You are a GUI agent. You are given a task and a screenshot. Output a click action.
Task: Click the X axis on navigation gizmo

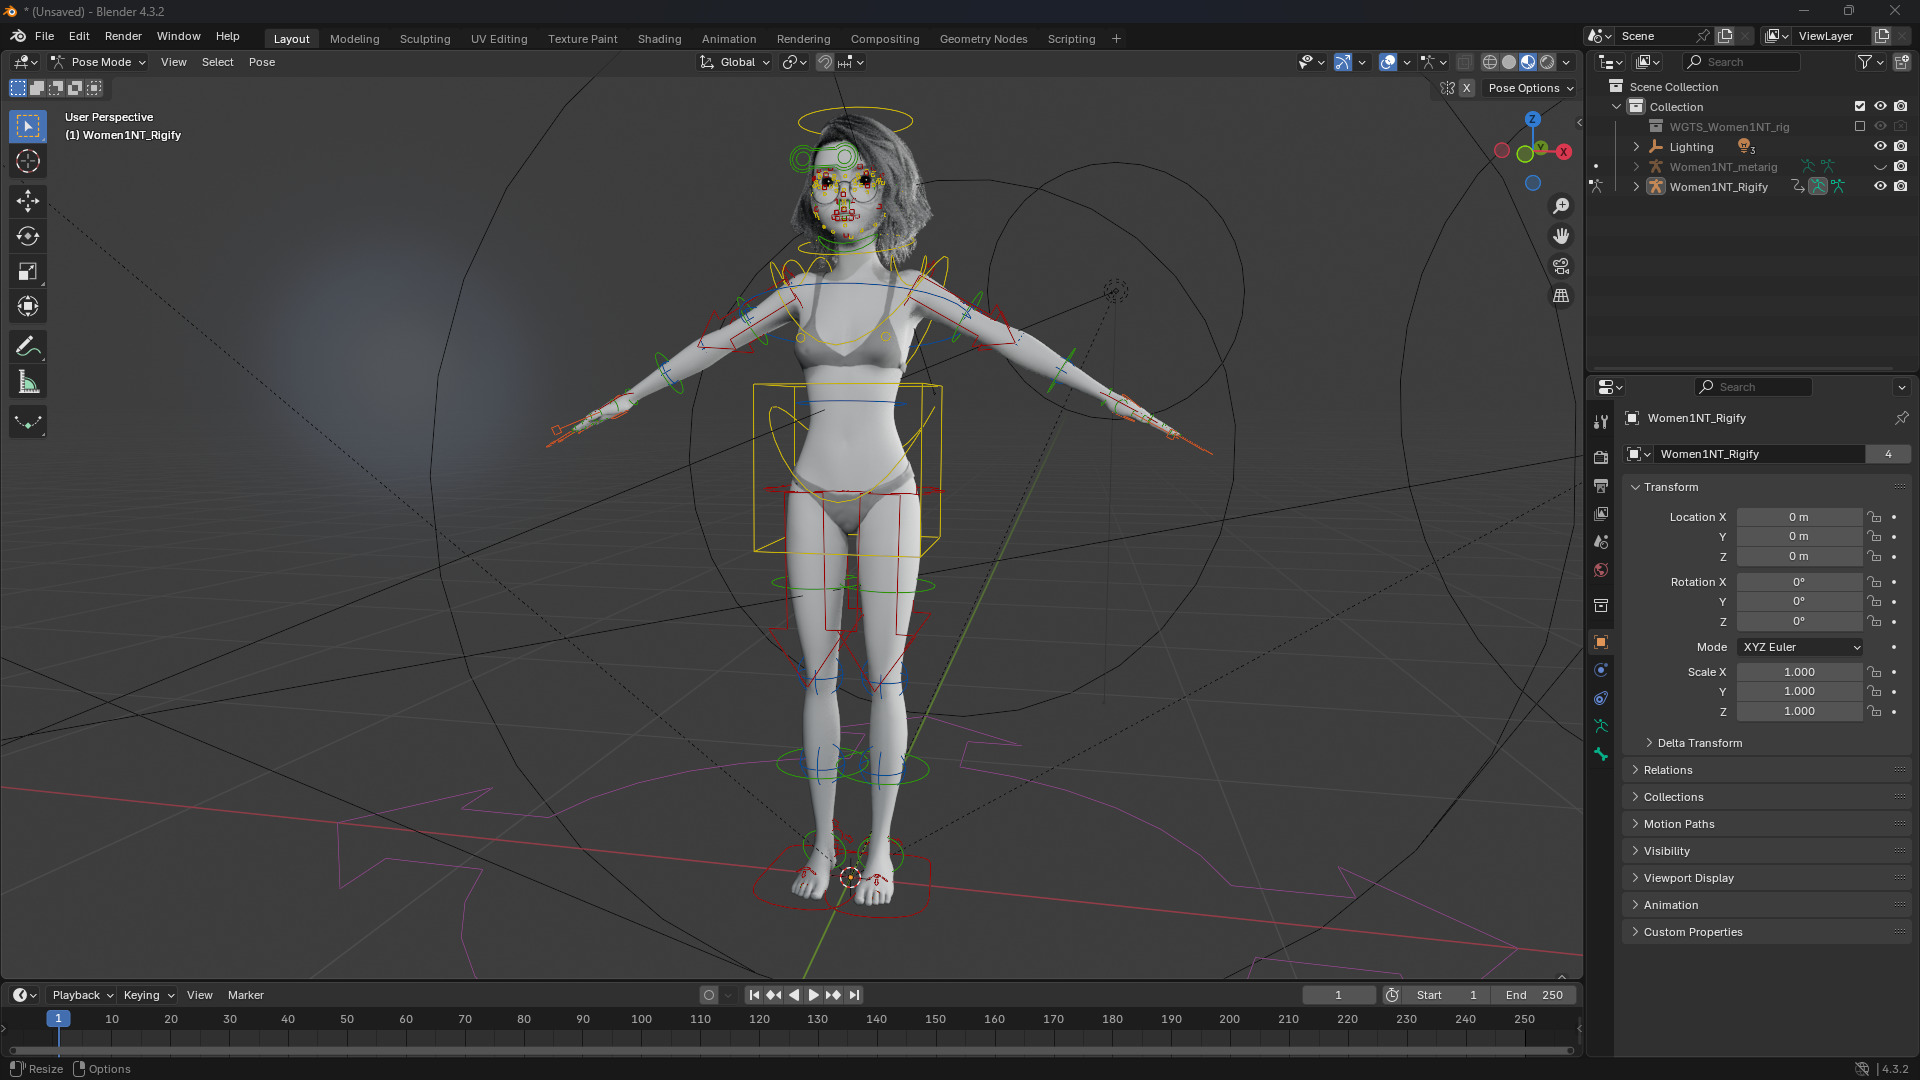click(1563, 152)
